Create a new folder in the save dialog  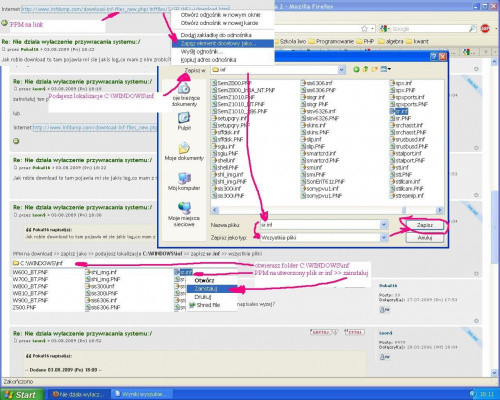click(x=375, y=69)
